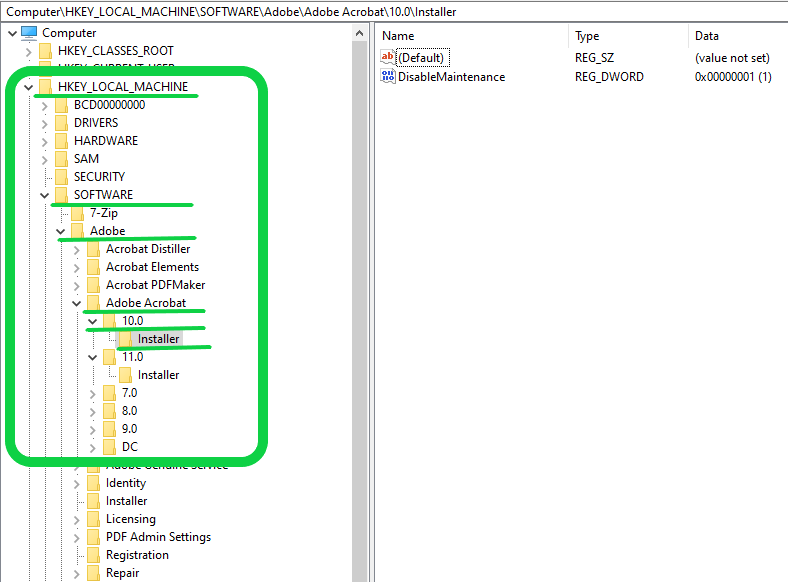Expand the 7.0 version key
The width and height of the screenshot is (788, 582).
[93, 394]
